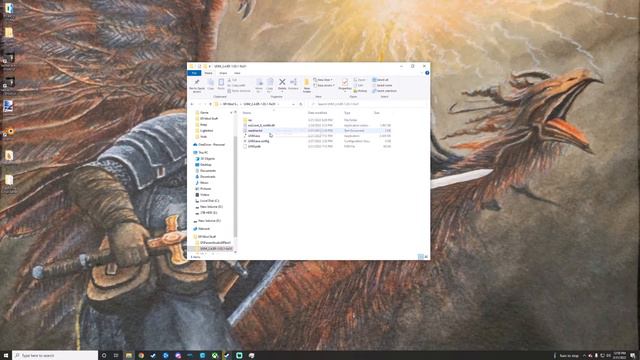Open the New item dropdown
The height and width of the screenshot is (360, 640).
(323, 80)
